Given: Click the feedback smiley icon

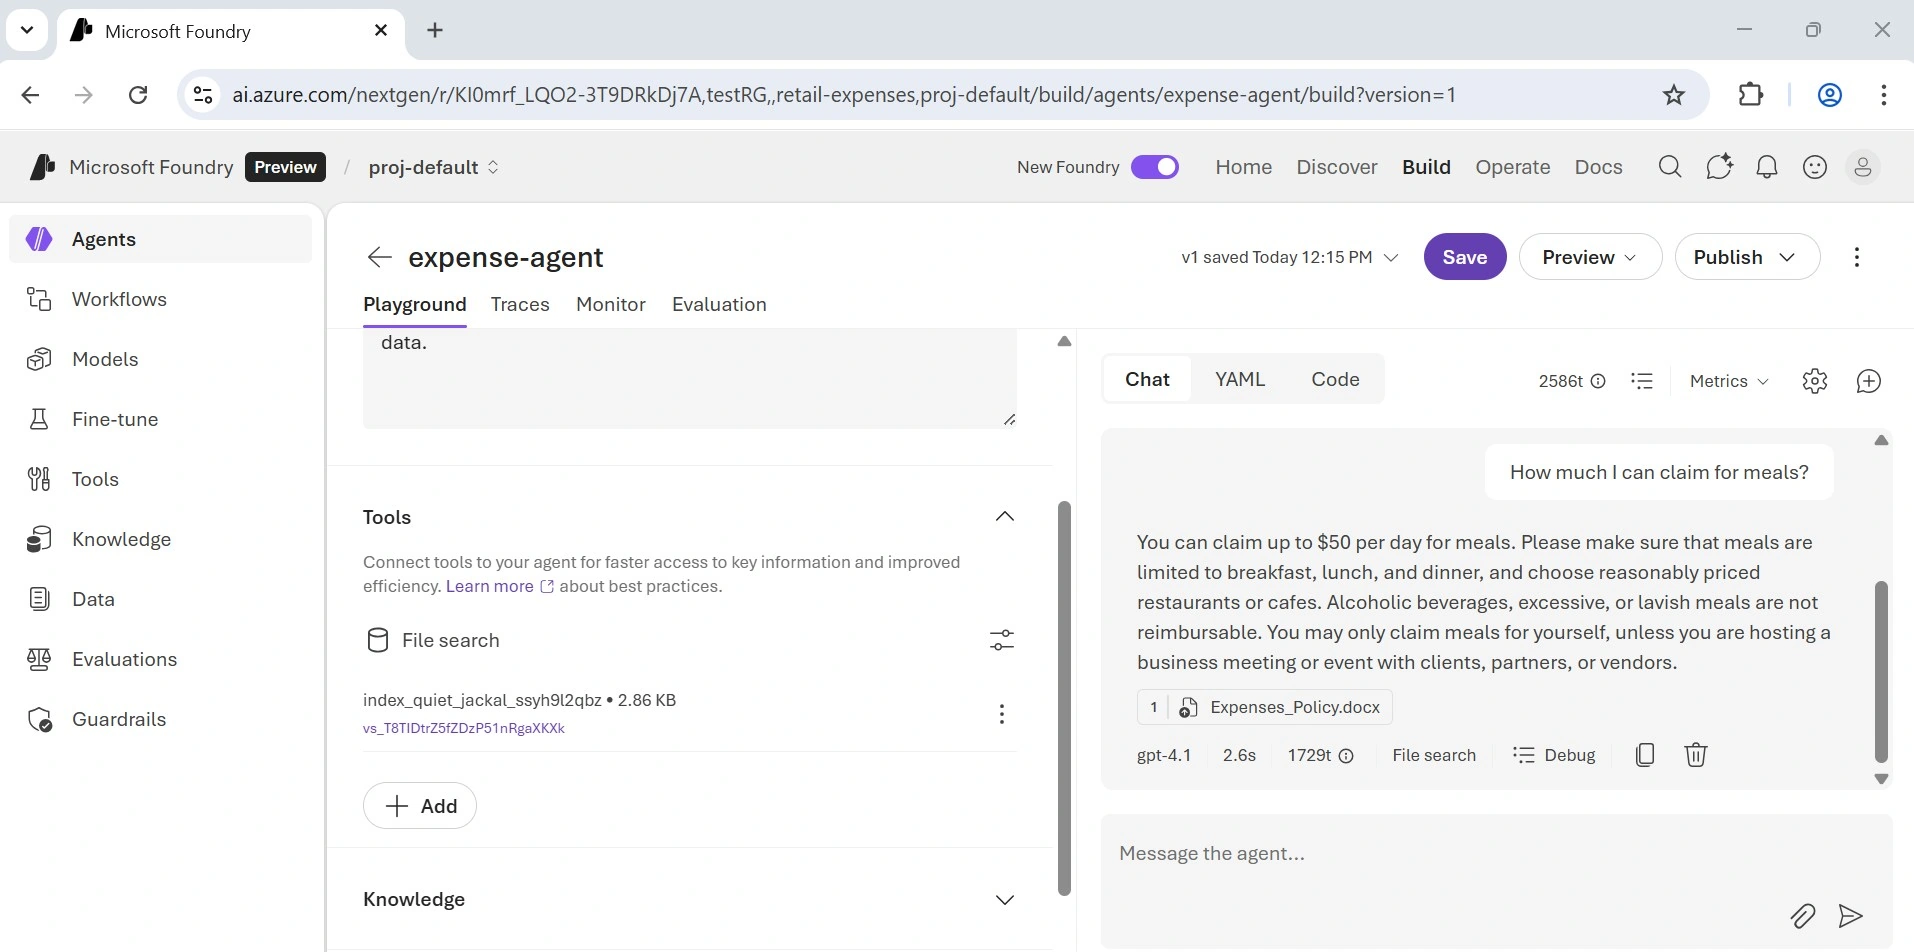Looking at the screenshot, I should pyautogui.click(x=1815, y=167).
